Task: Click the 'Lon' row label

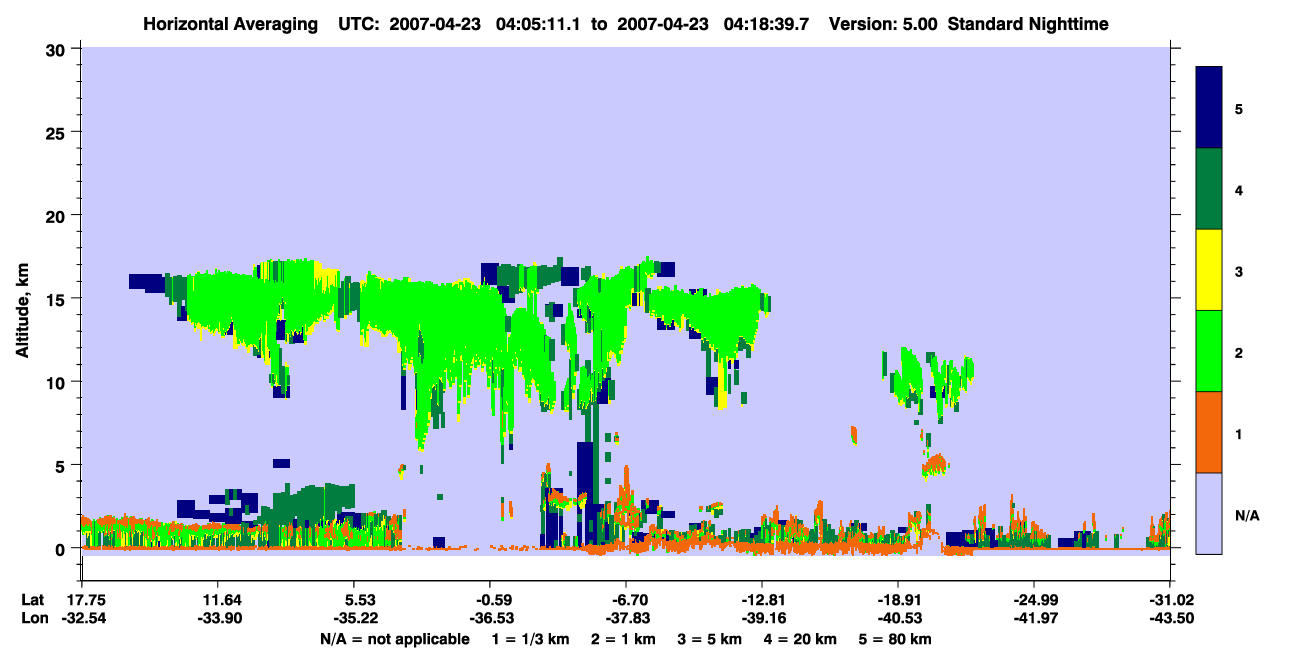Action: point(33,618)
